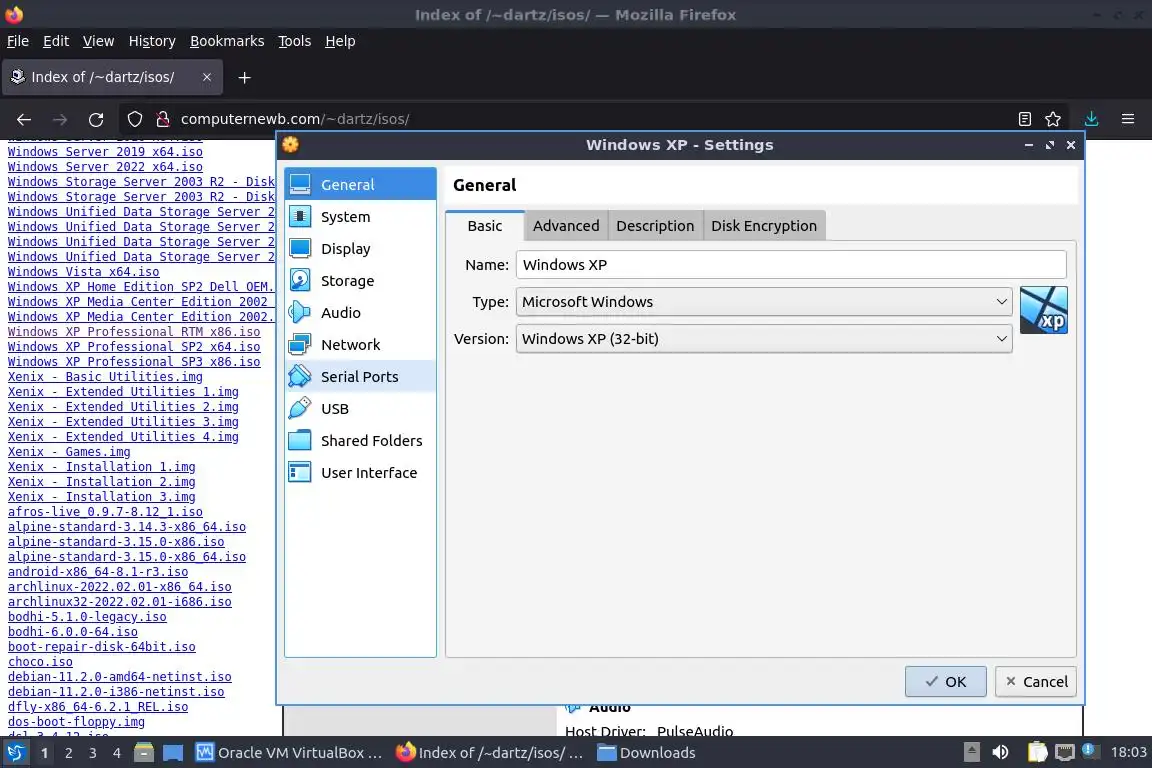Switch to Index of /~dartz/isos/ taskbar window
Image resolution: width=1152 pixels, height=768 pixels.
click(x=489, y=753)
